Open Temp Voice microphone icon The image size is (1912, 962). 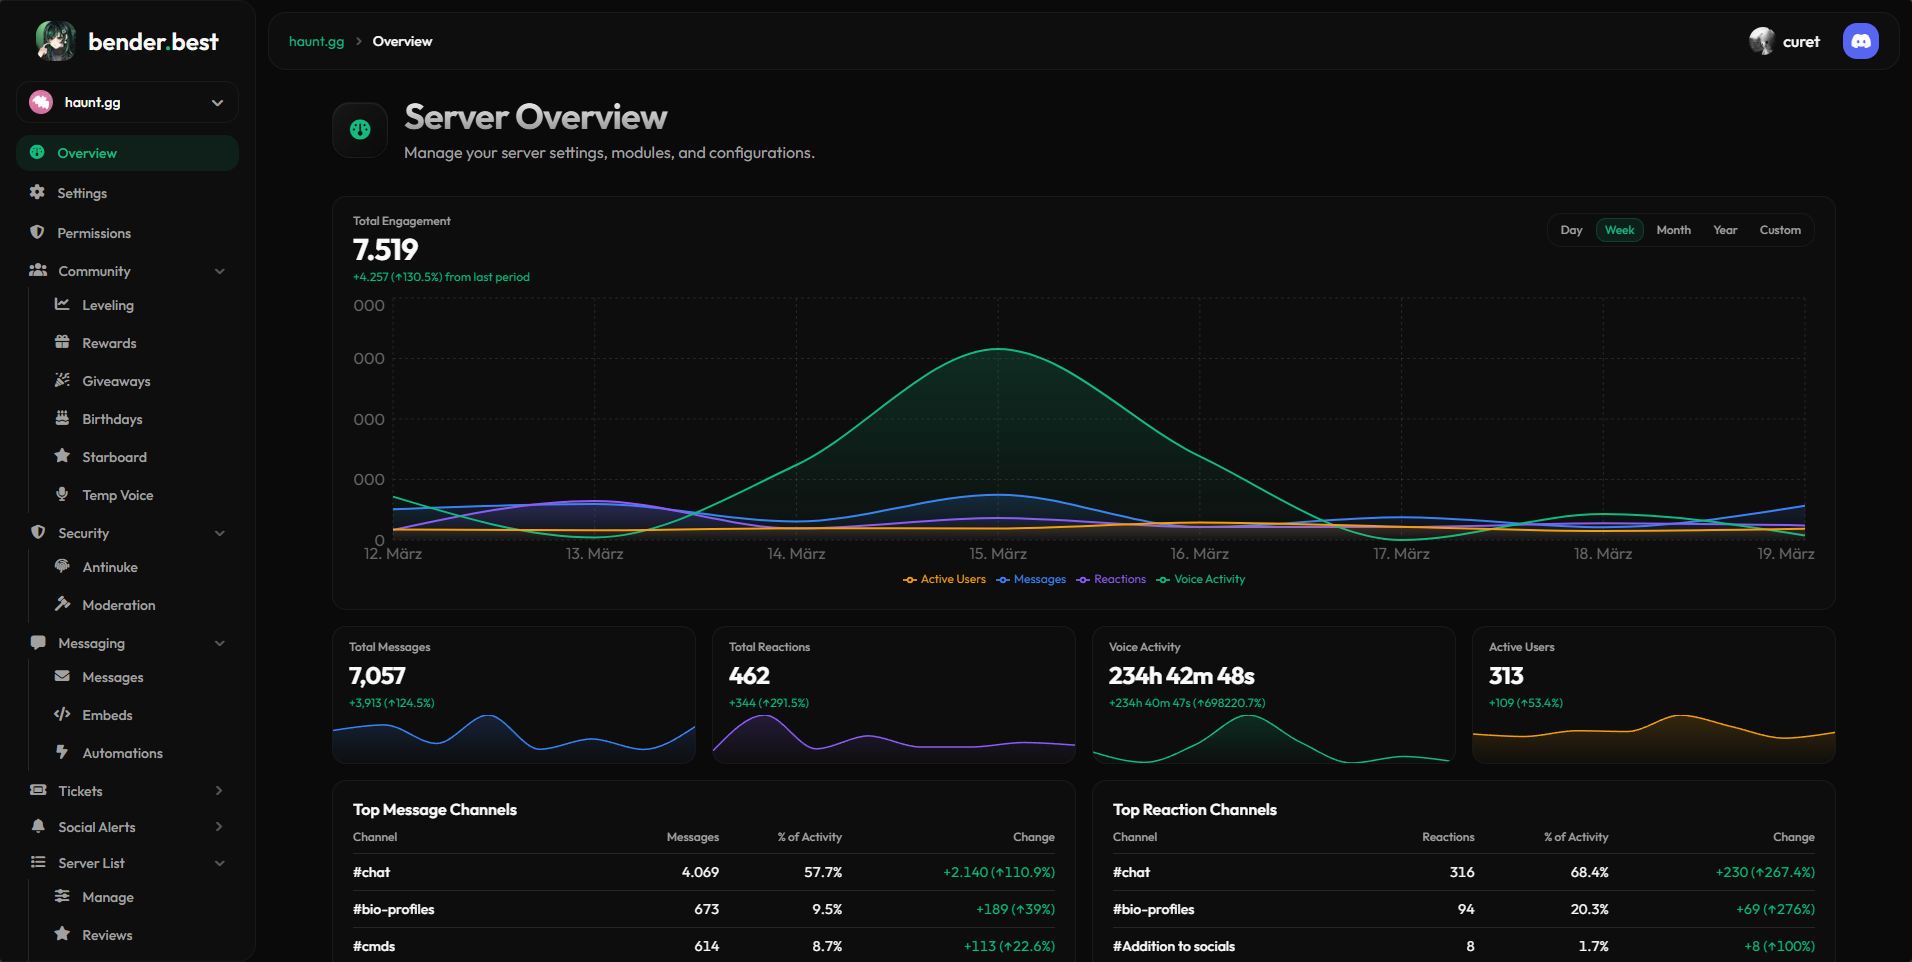point(62,495)
